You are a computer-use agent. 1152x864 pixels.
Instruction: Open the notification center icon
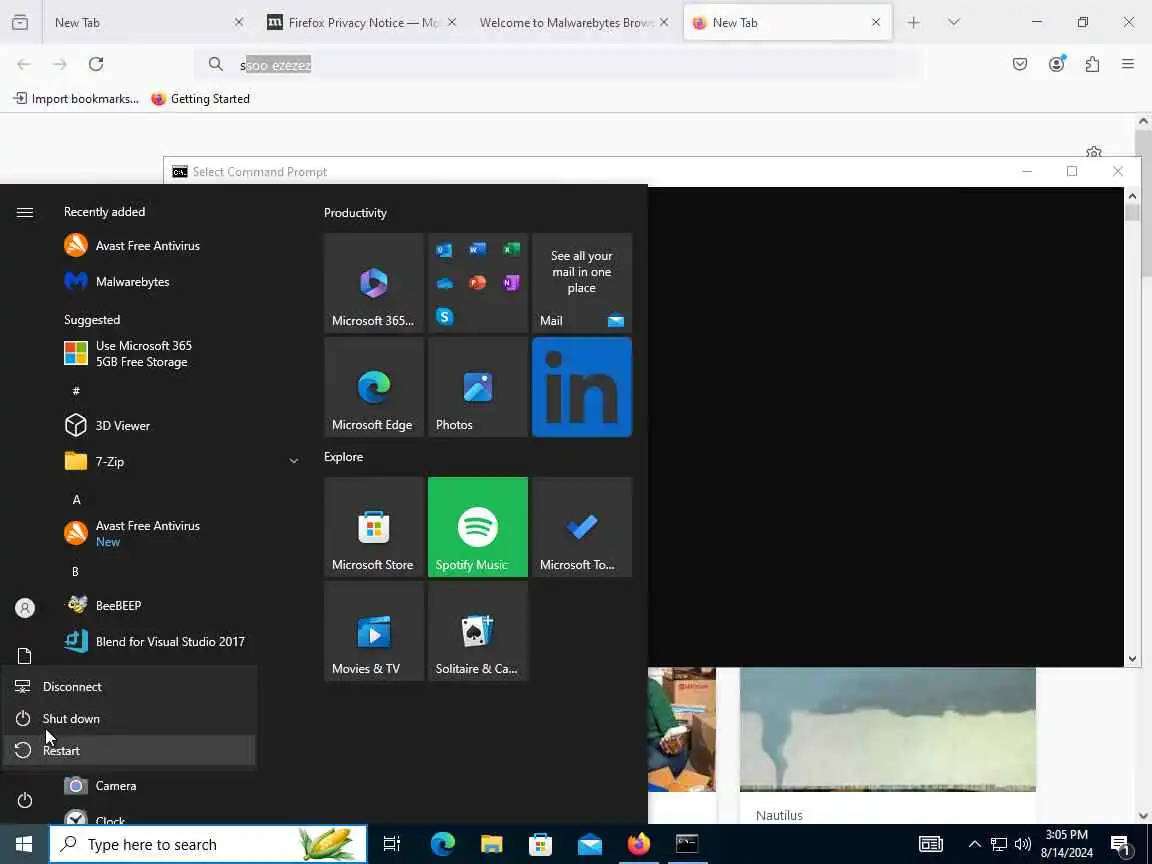coord(1120,845)
